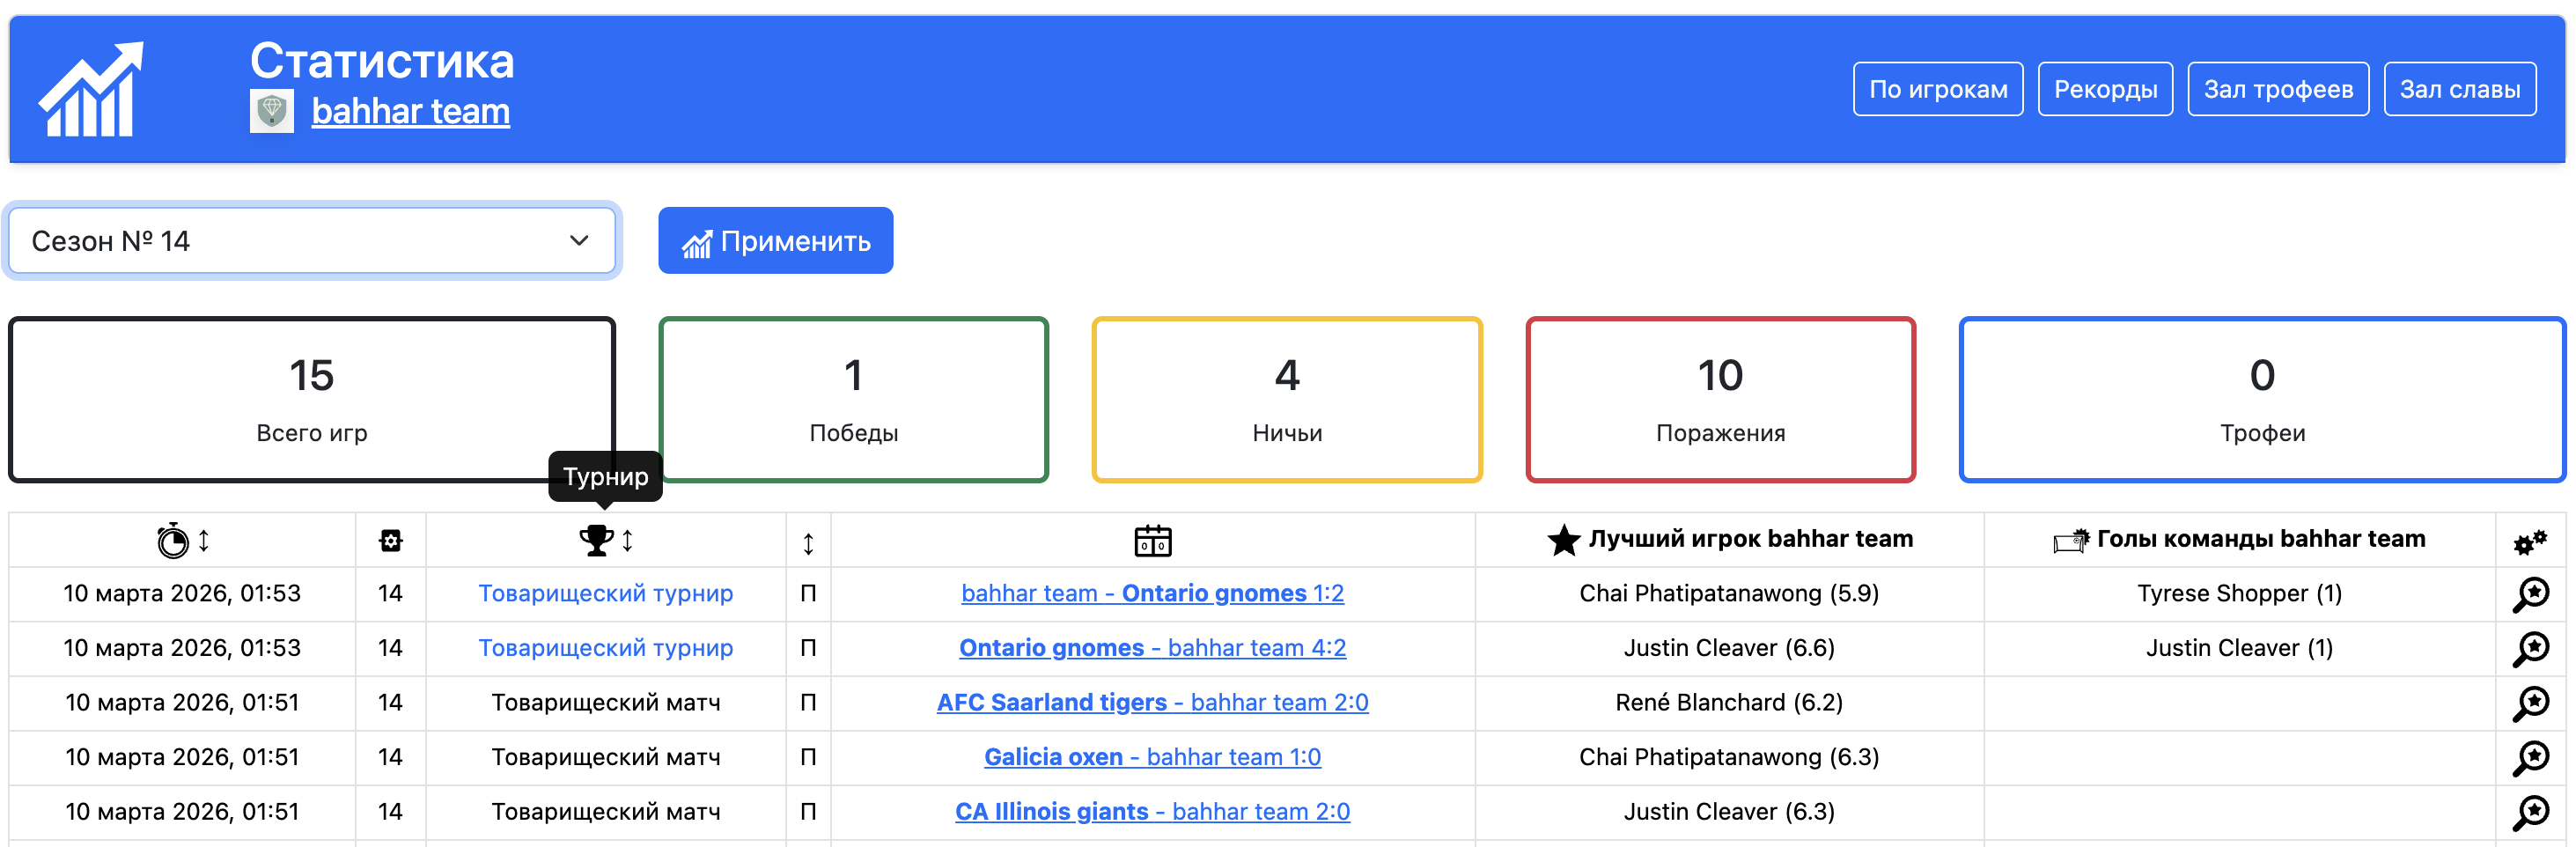Open magnifier for CA Illinois giants match
This screenshot has height=847, width=2576.
pyautogui.click(x=2530, y=812)
